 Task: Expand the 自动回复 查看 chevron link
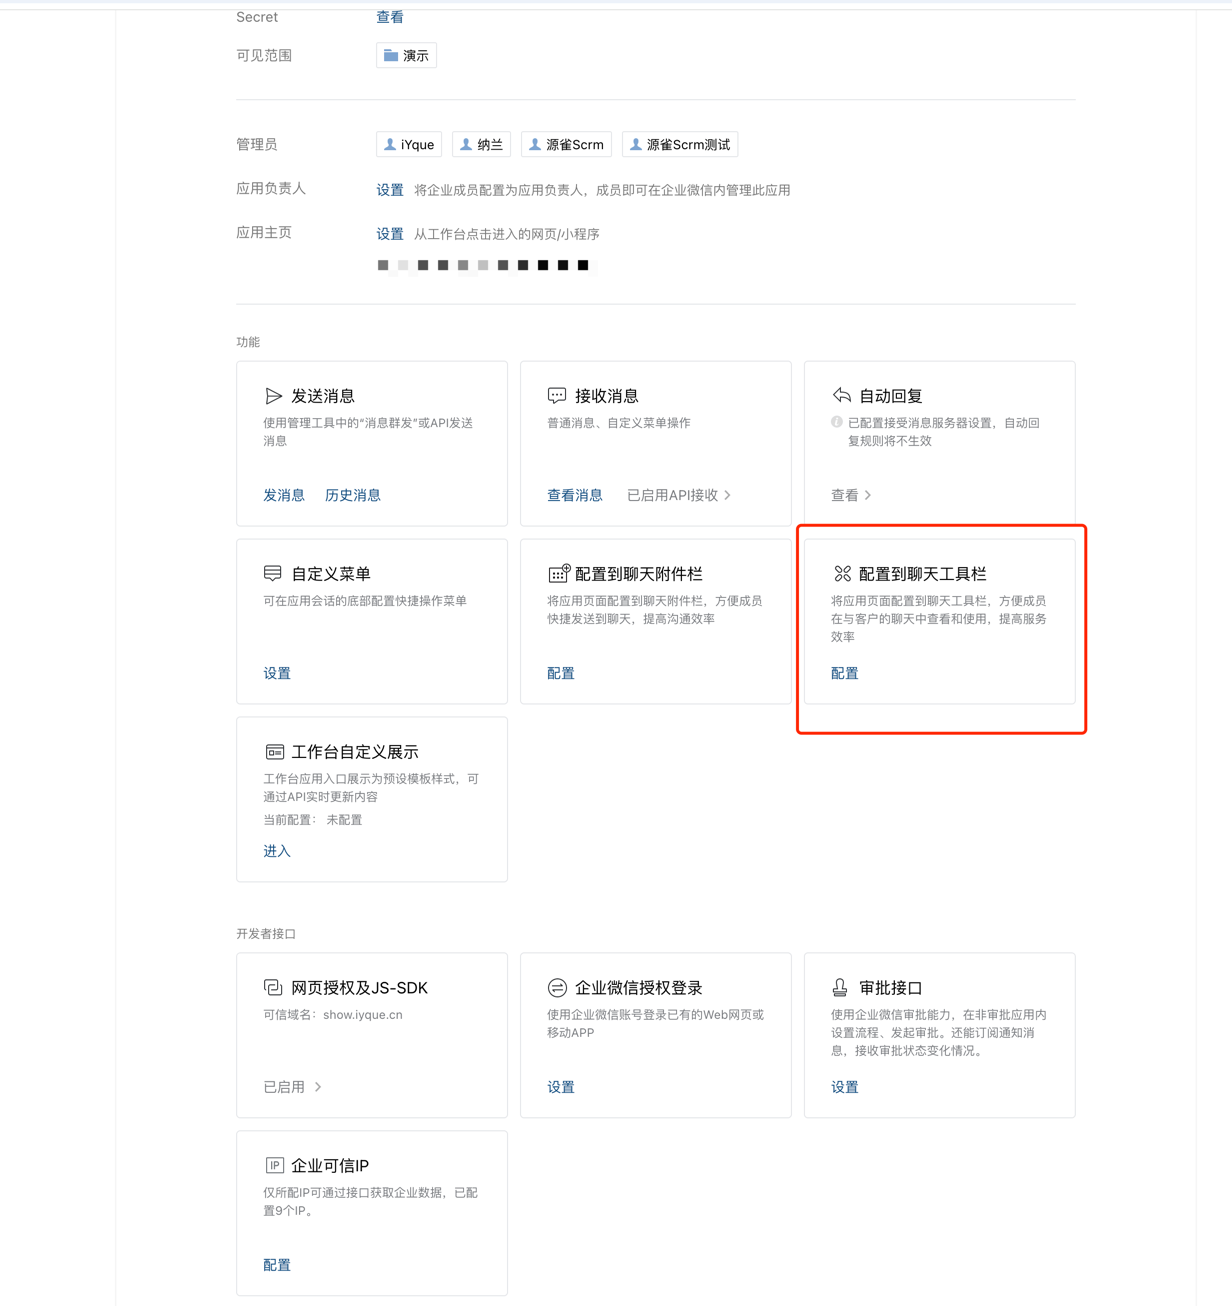tap(851, 495)
